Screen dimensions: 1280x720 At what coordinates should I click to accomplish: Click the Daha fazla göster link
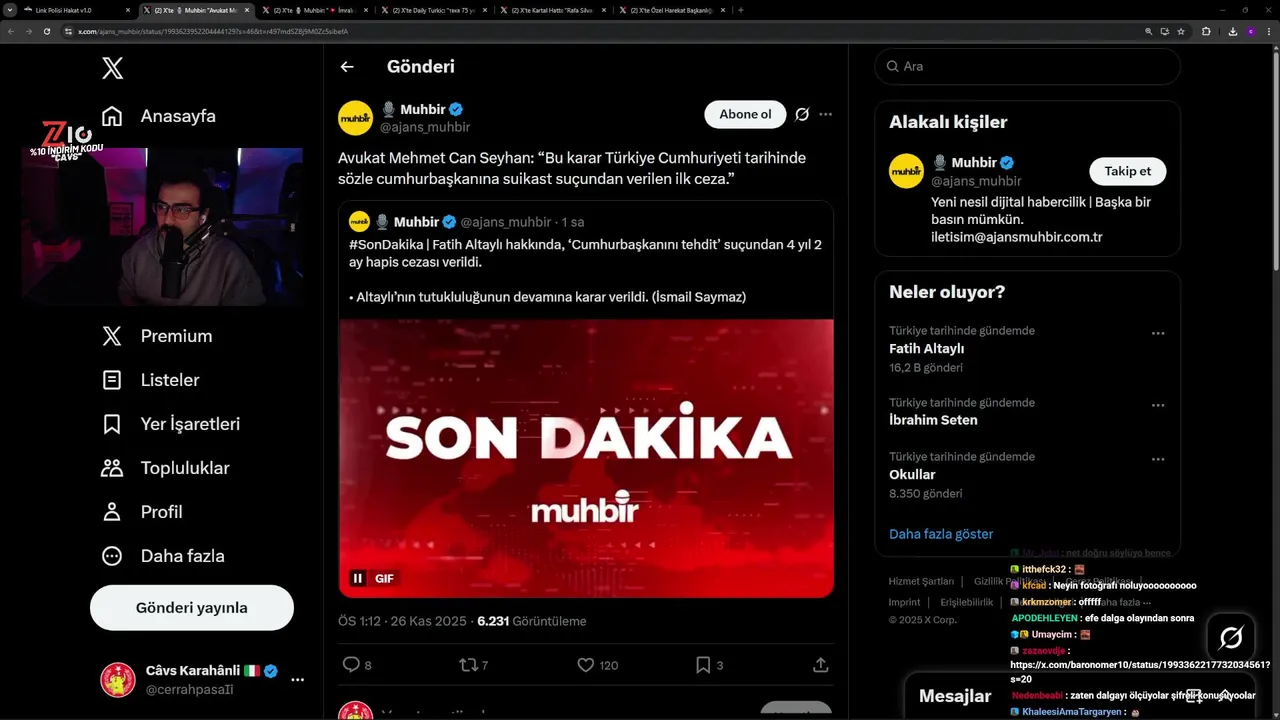pyautogui.click(x=941, y=534)
